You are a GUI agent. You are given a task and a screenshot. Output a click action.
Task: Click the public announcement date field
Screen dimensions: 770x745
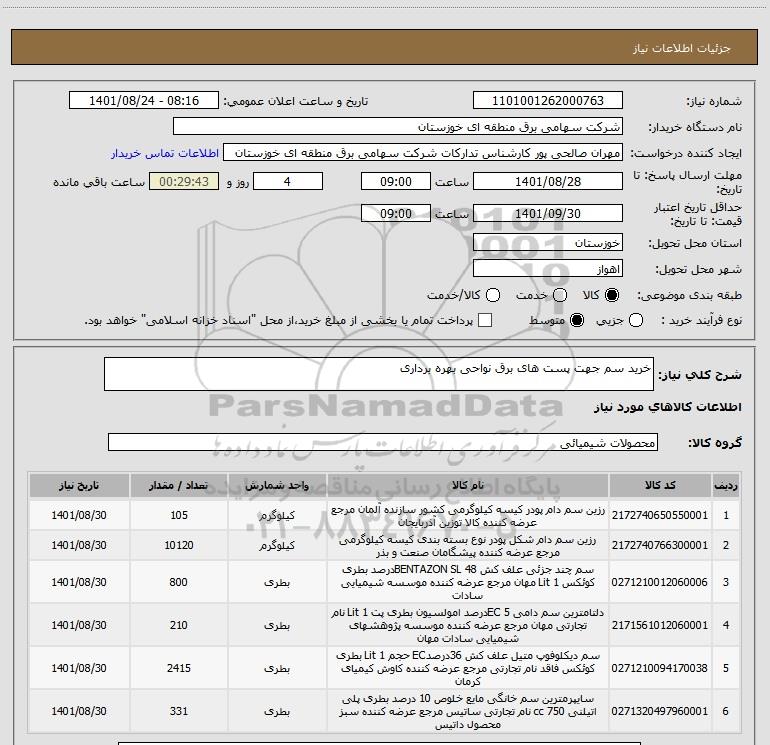coord(144,101)
